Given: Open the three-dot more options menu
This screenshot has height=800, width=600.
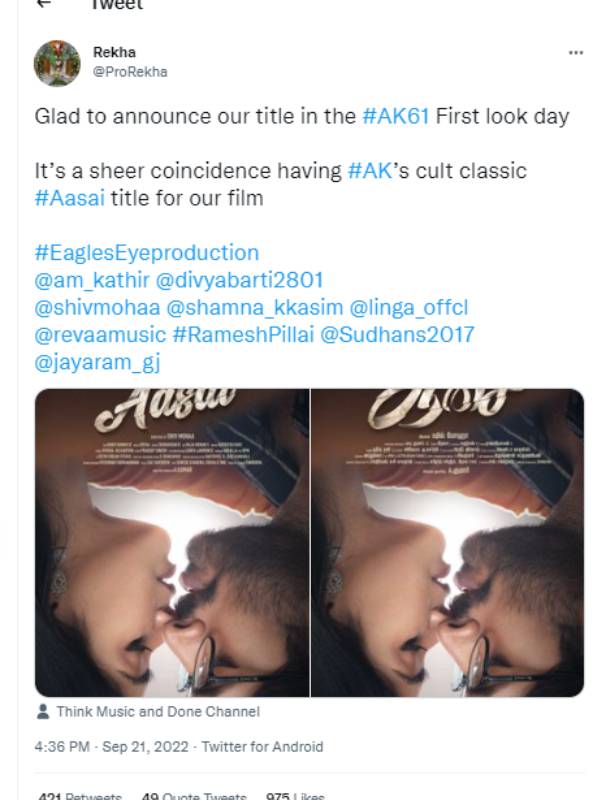Looking at the screenshot, I should tap(575, 52).
